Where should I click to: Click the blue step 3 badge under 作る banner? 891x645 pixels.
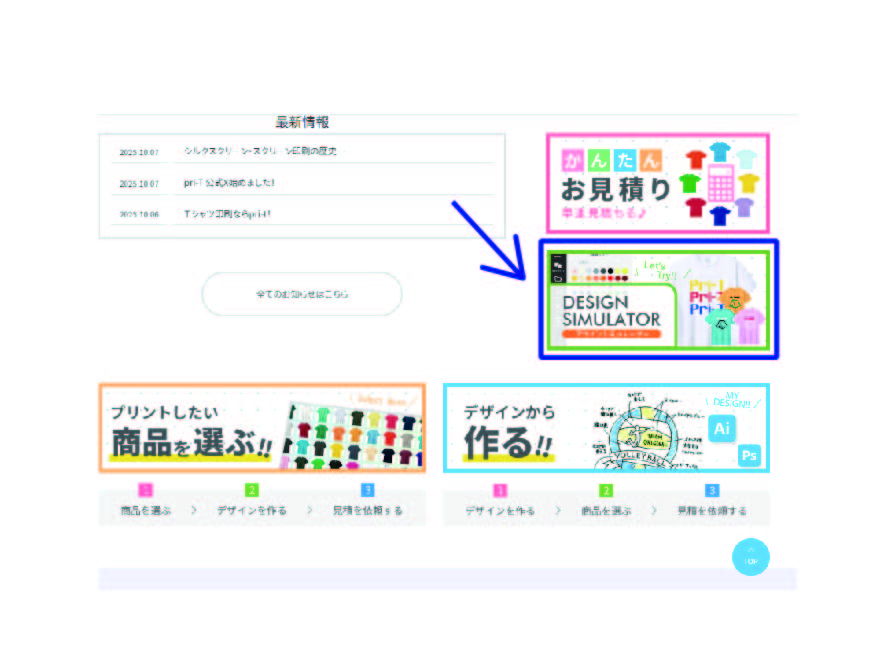pyautogui.click(x=712, y=490)
